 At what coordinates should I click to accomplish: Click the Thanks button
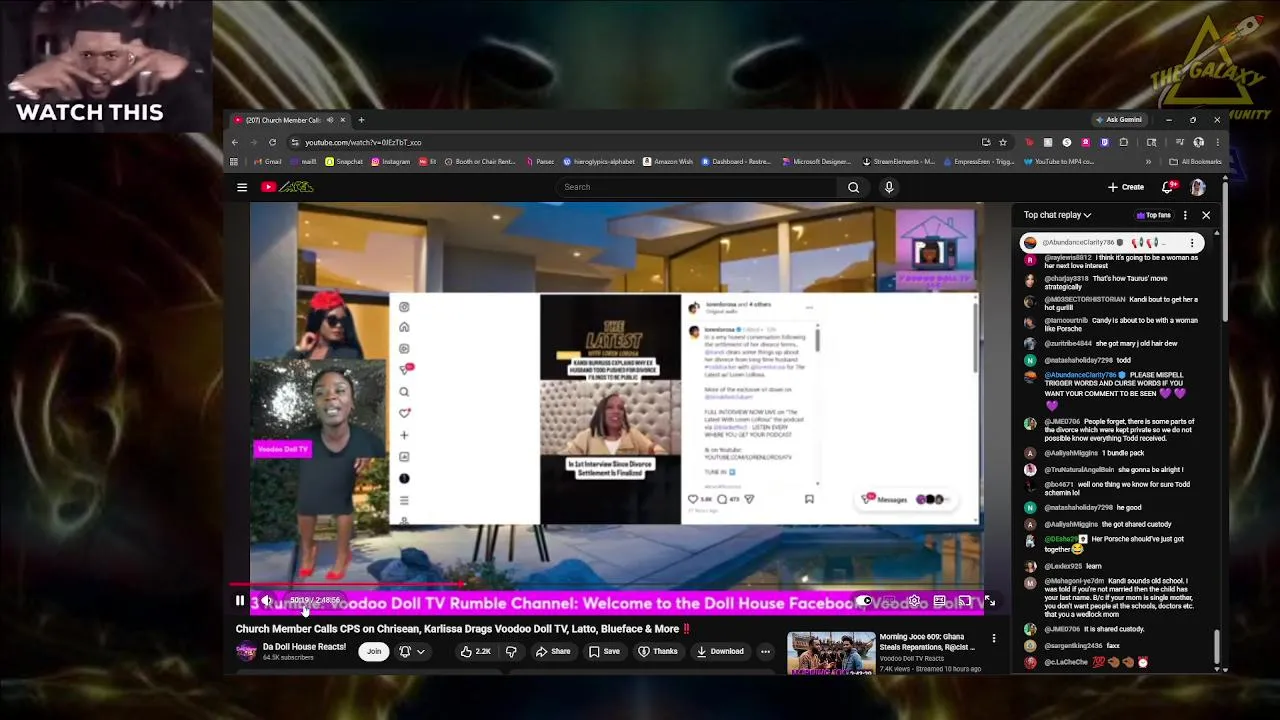pos(659,652)
